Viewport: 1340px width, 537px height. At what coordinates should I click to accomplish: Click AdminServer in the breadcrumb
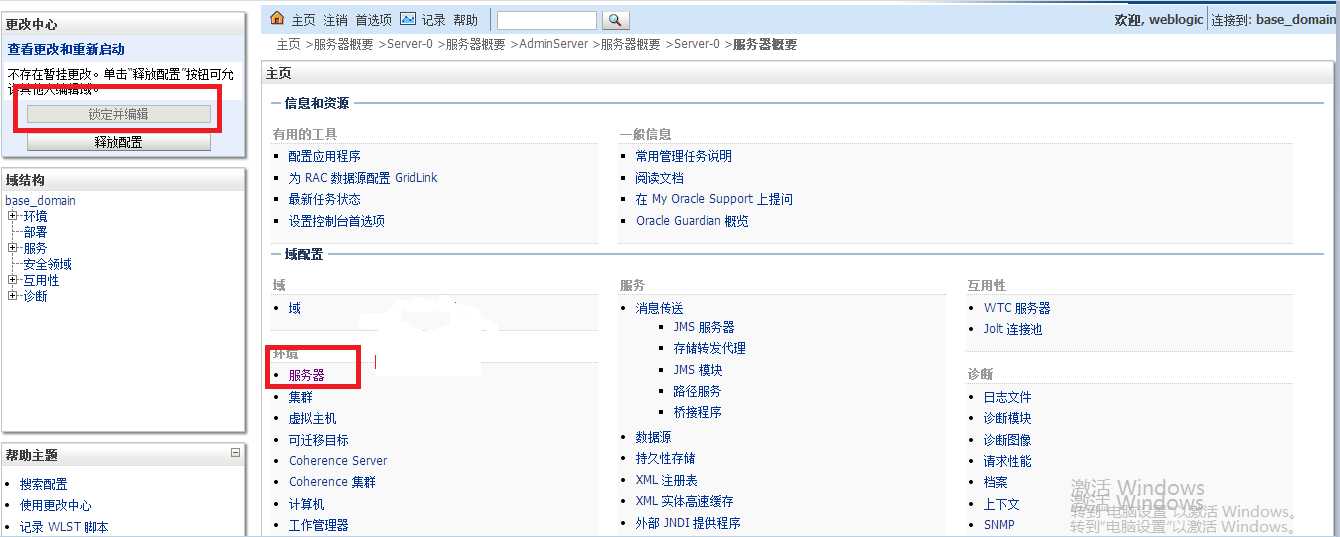coord(553,45)
